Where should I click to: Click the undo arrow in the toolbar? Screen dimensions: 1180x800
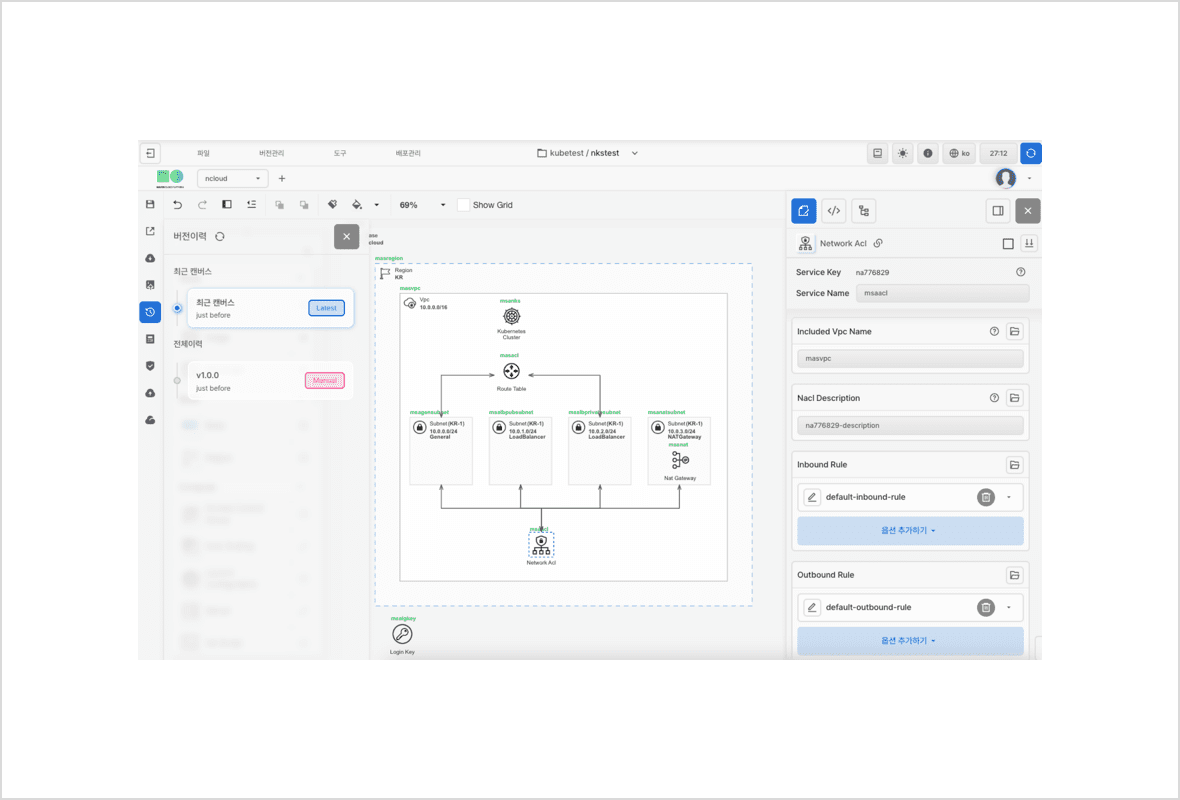pos(177,204)
